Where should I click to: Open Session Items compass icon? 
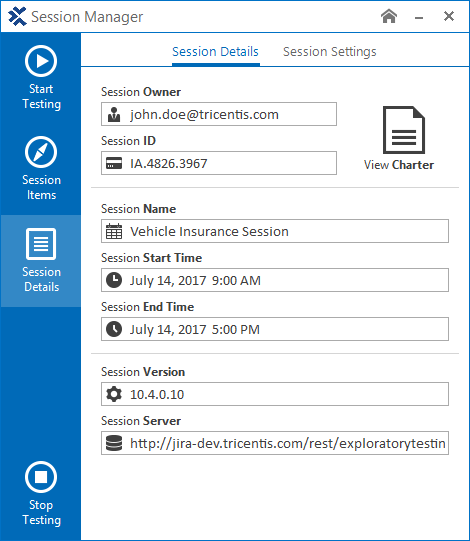(41, 152)
